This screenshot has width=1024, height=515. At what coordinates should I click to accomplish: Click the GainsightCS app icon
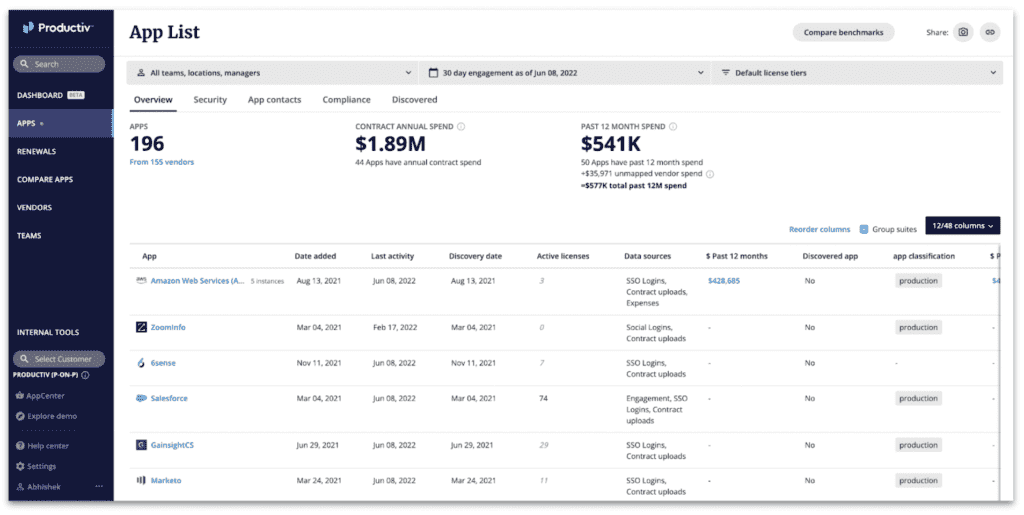[x=141, y=445]
